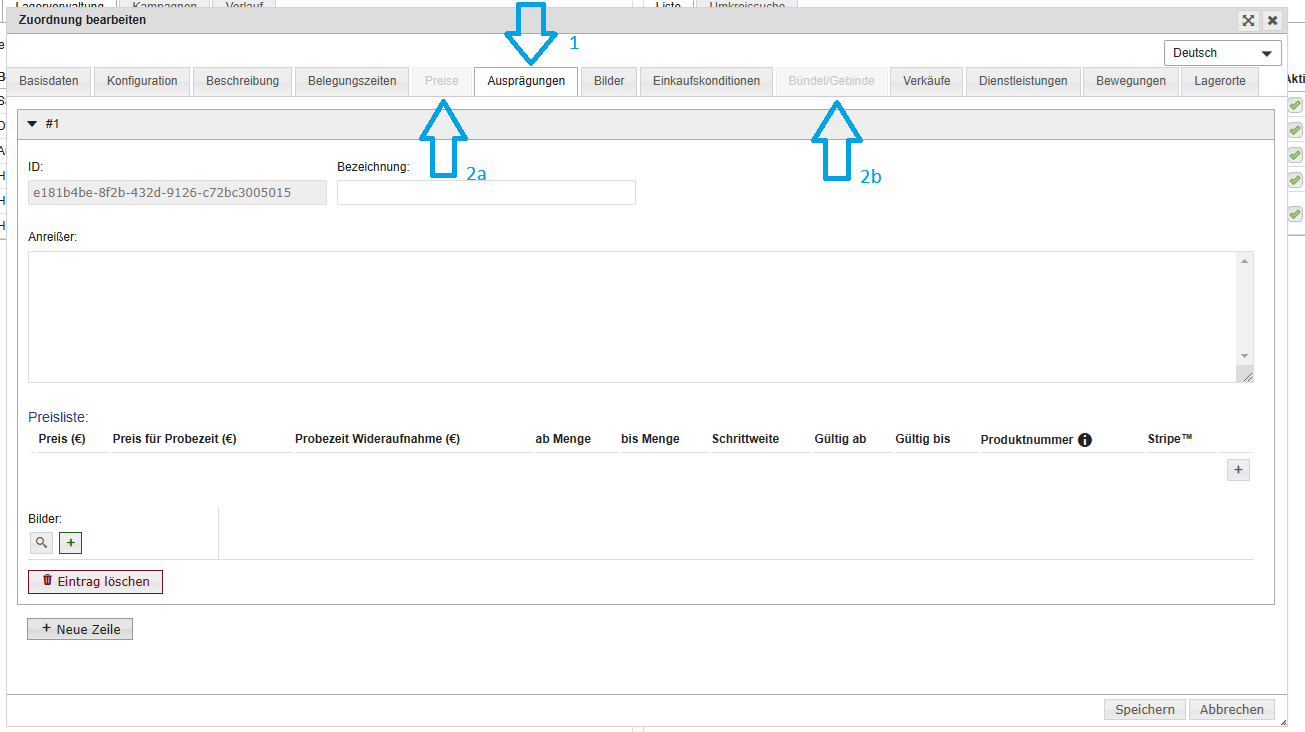Go to the Einkaufskonditionen tab
The width and height of the screenshot is (1305, 732).
(706, 81)
